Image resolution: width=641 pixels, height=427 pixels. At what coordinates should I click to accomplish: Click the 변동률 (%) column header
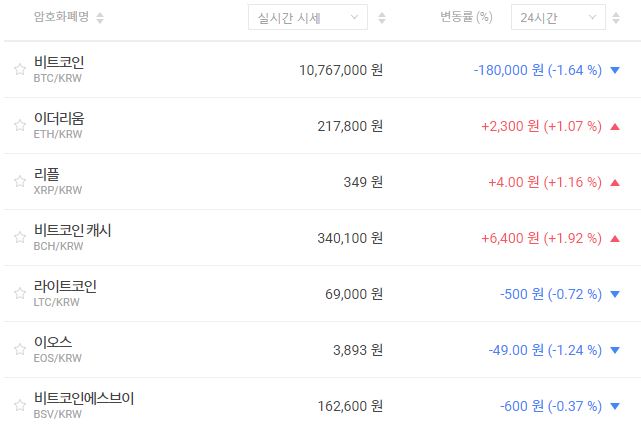click(x=466, y=17)
